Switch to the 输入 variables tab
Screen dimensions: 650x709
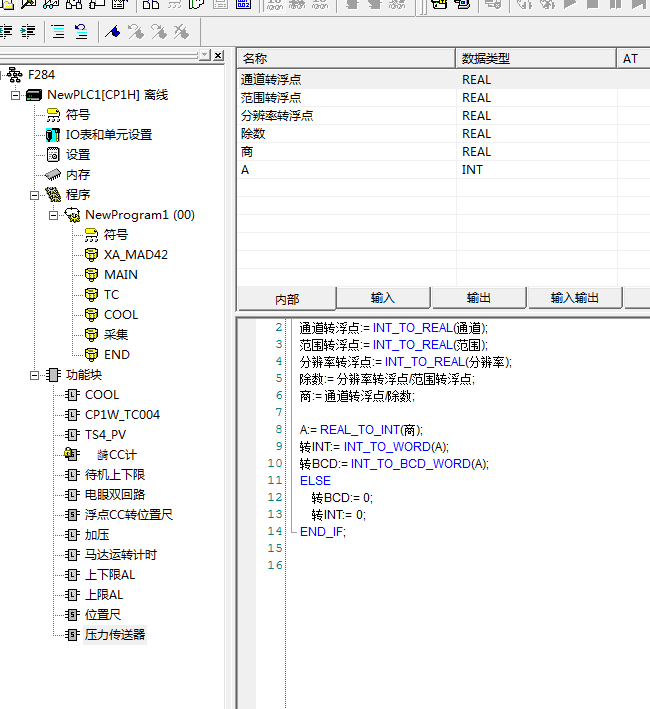point(382,298)
